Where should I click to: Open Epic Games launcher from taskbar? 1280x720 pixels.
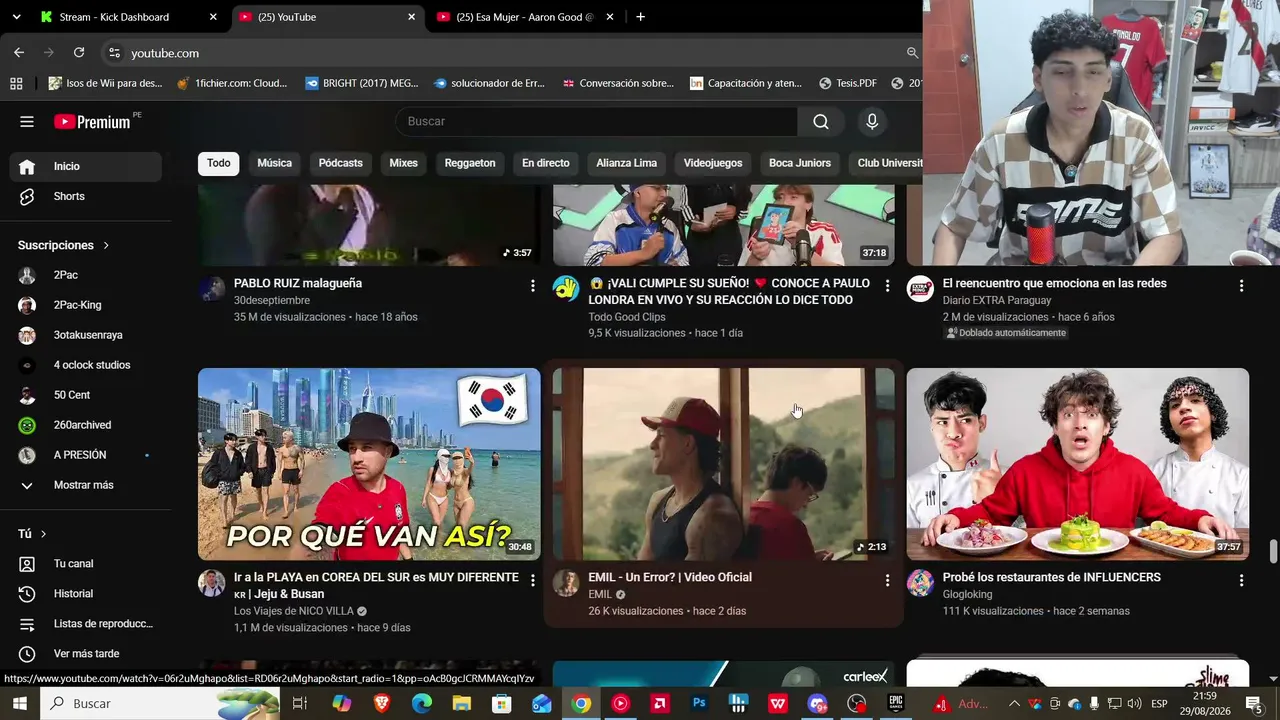896,703
